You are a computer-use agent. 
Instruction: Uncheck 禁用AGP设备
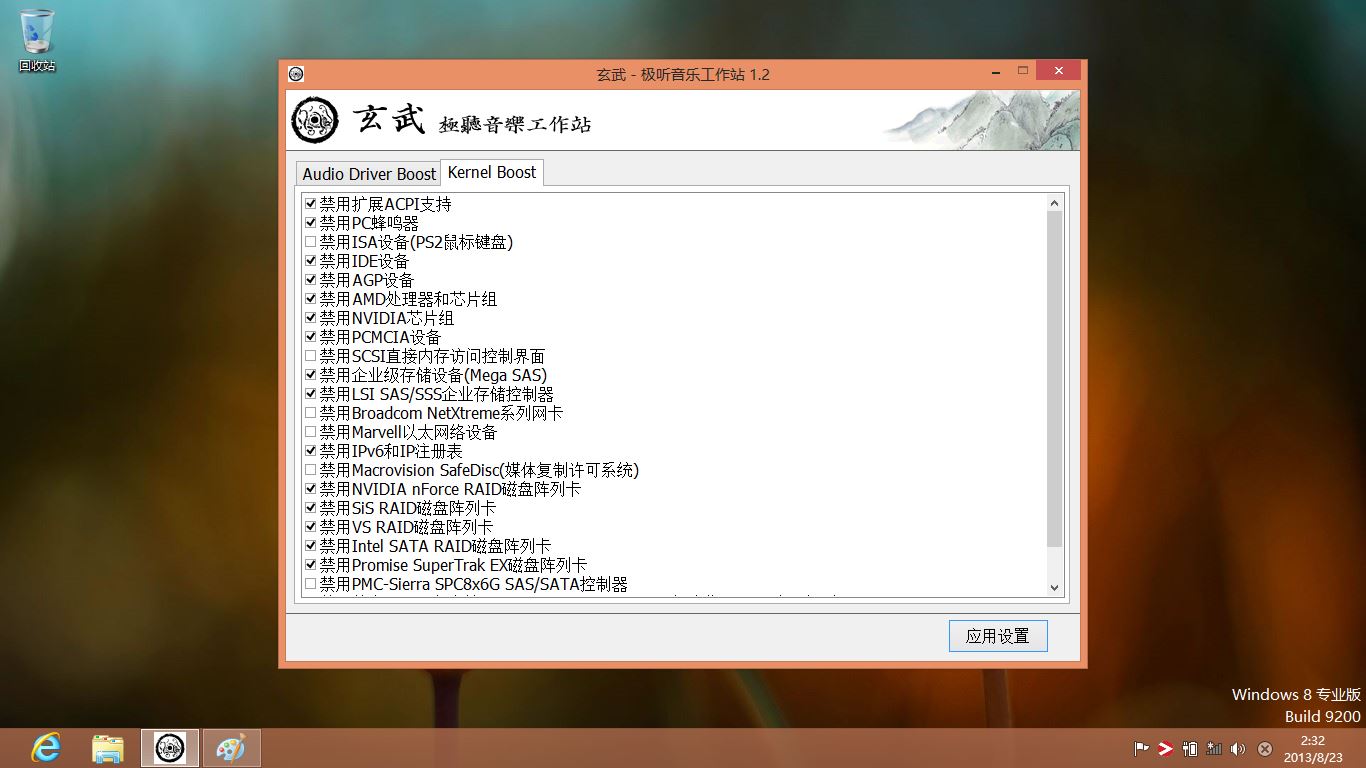click(x=311, y=280)
